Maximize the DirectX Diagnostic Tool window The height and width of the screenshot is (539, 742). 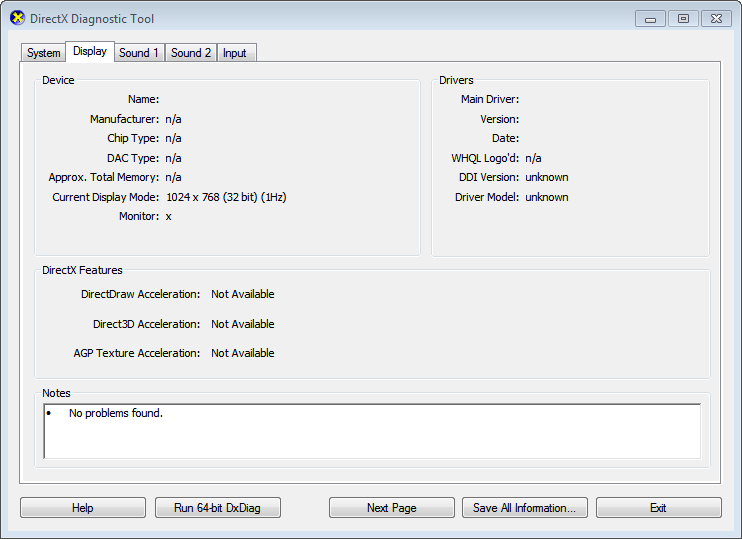coord(683,19)
